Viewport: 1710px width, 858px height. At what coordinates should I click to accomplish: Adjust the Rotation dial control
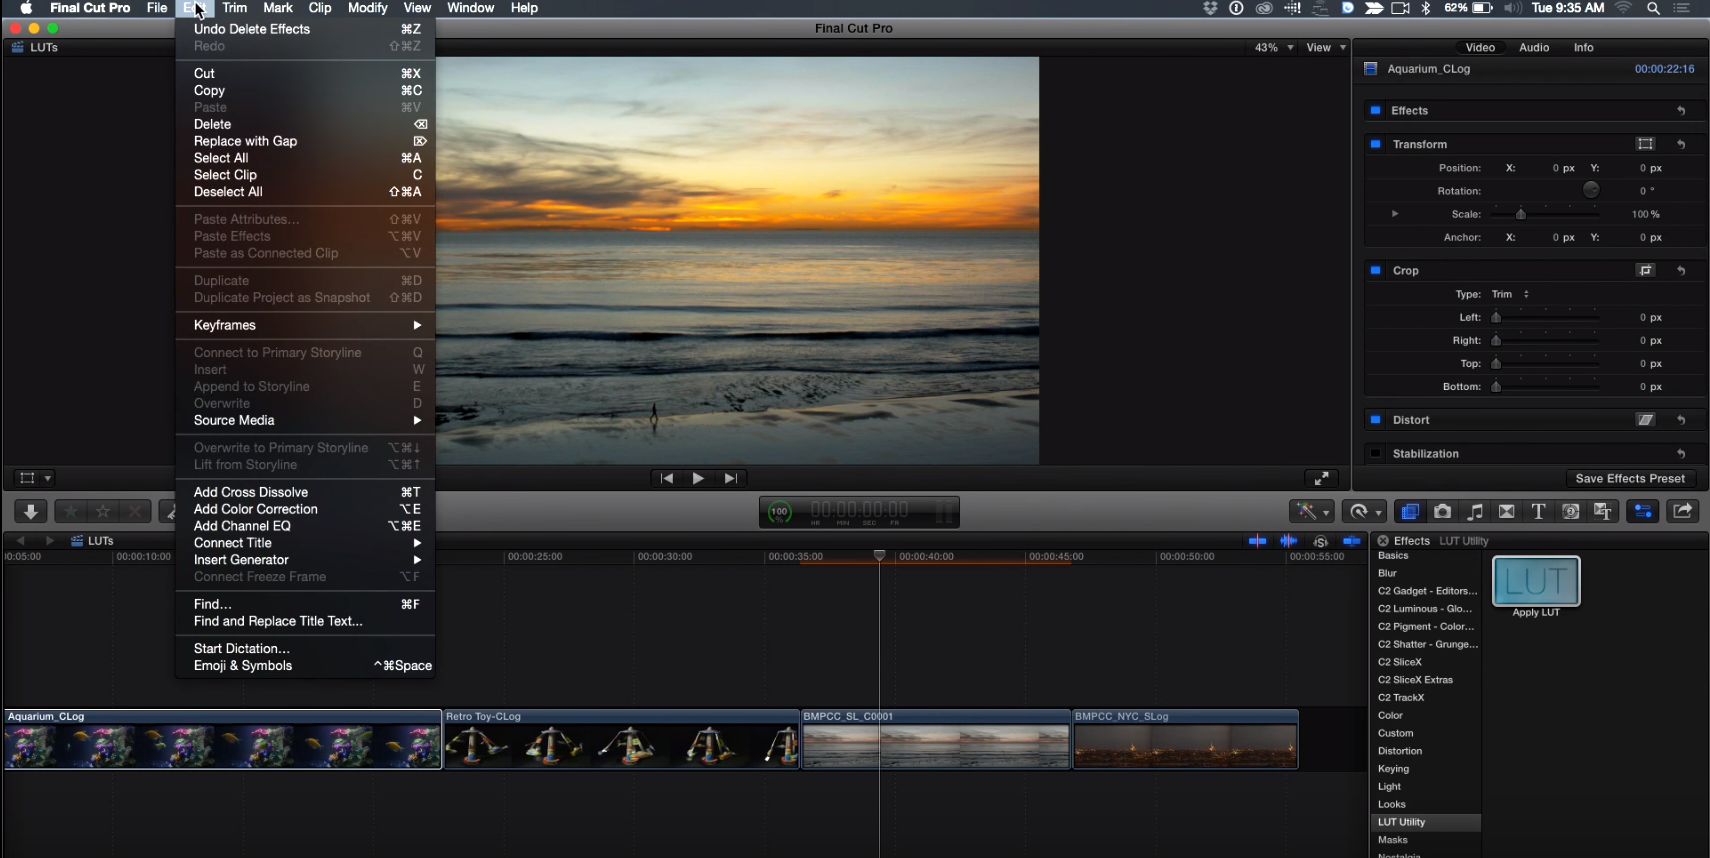[x=1590, y=190]
